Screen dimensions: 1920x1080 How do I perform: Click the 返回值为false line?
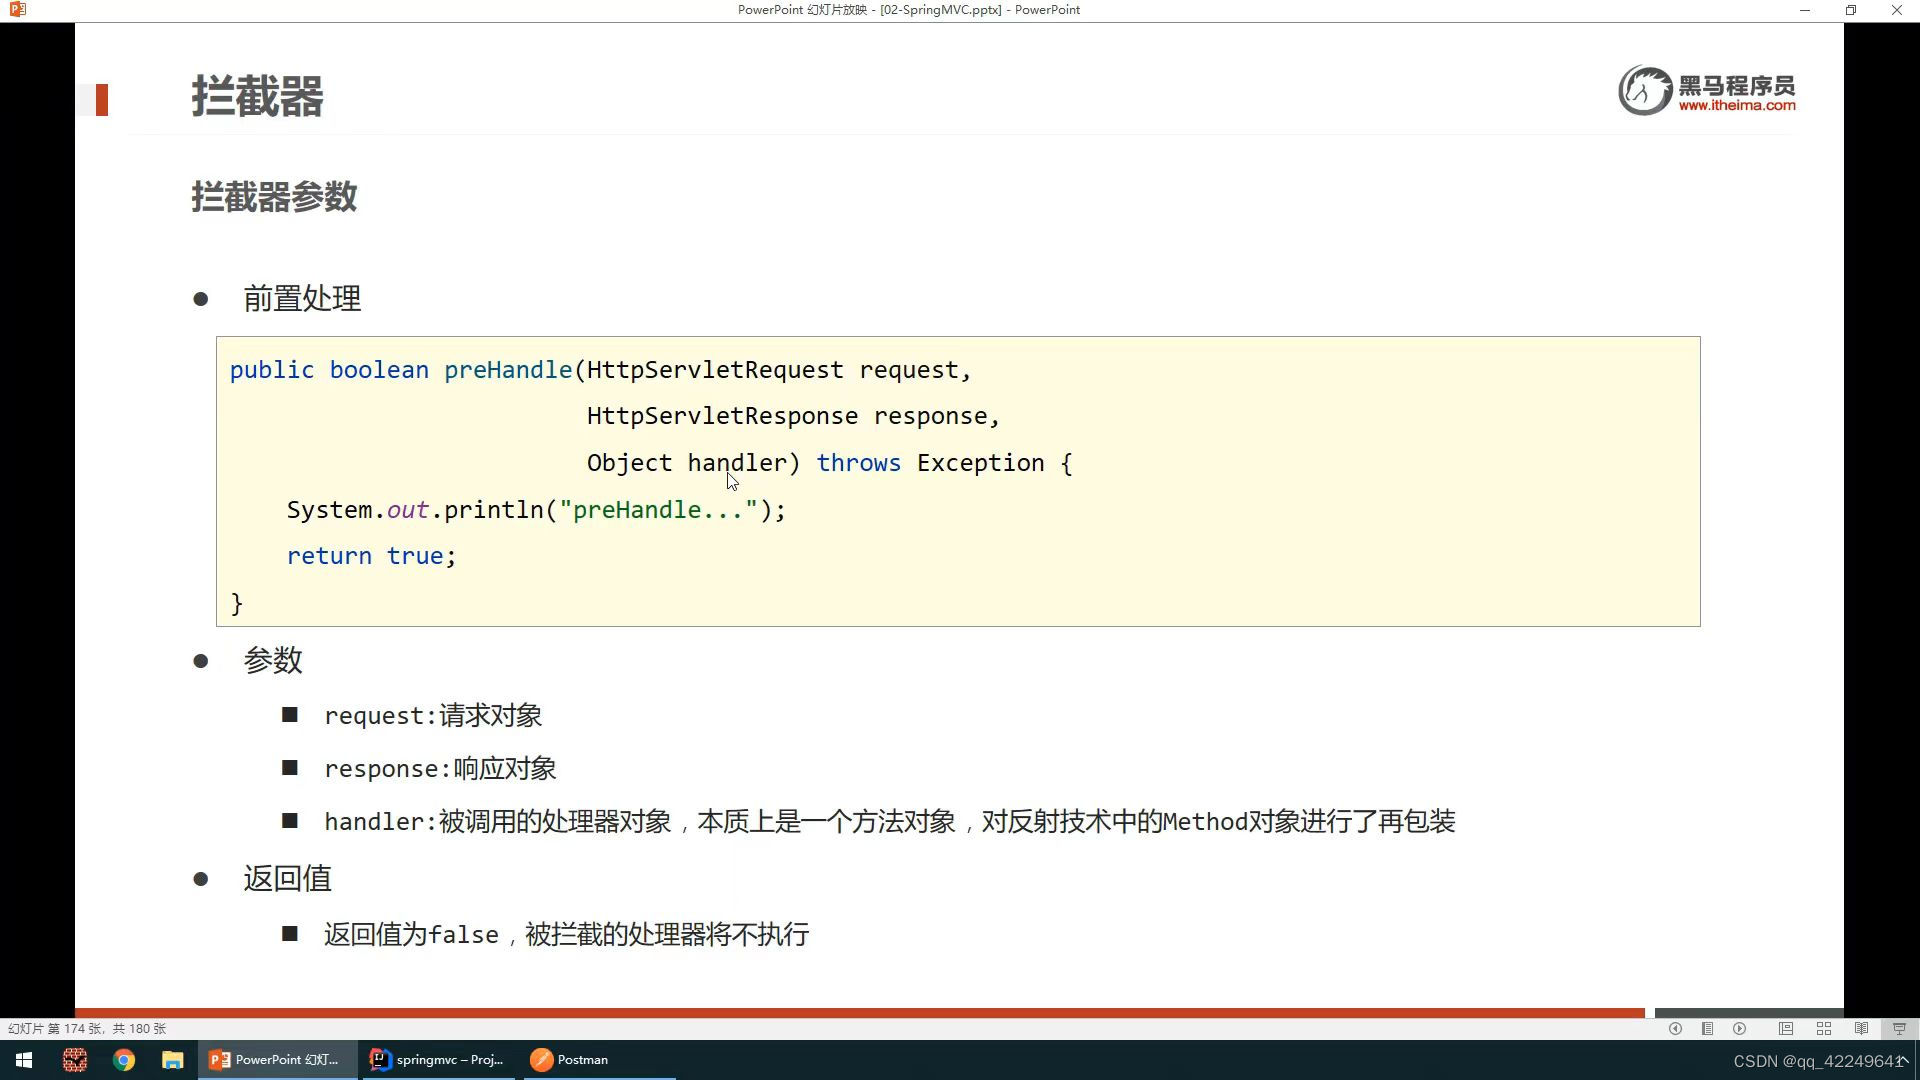tap(566, 934)
